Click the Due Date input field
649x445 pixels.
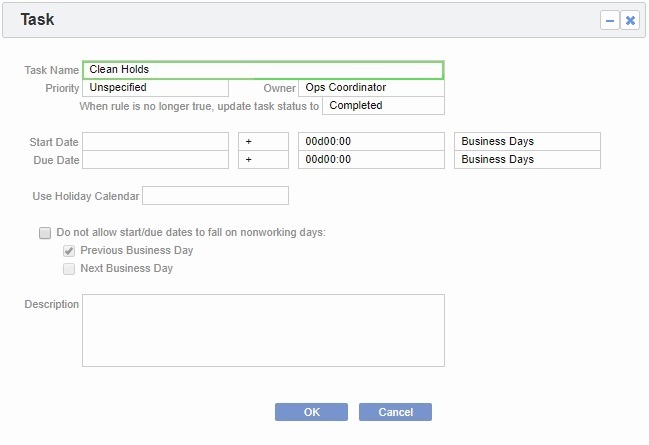155,160
